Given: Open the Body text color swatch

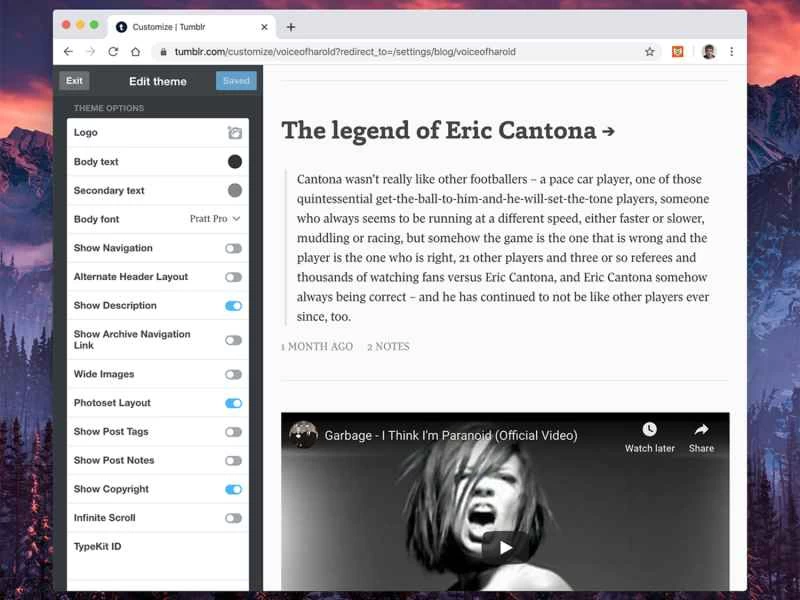Looking at the screenshot, I should click(234, 162).
